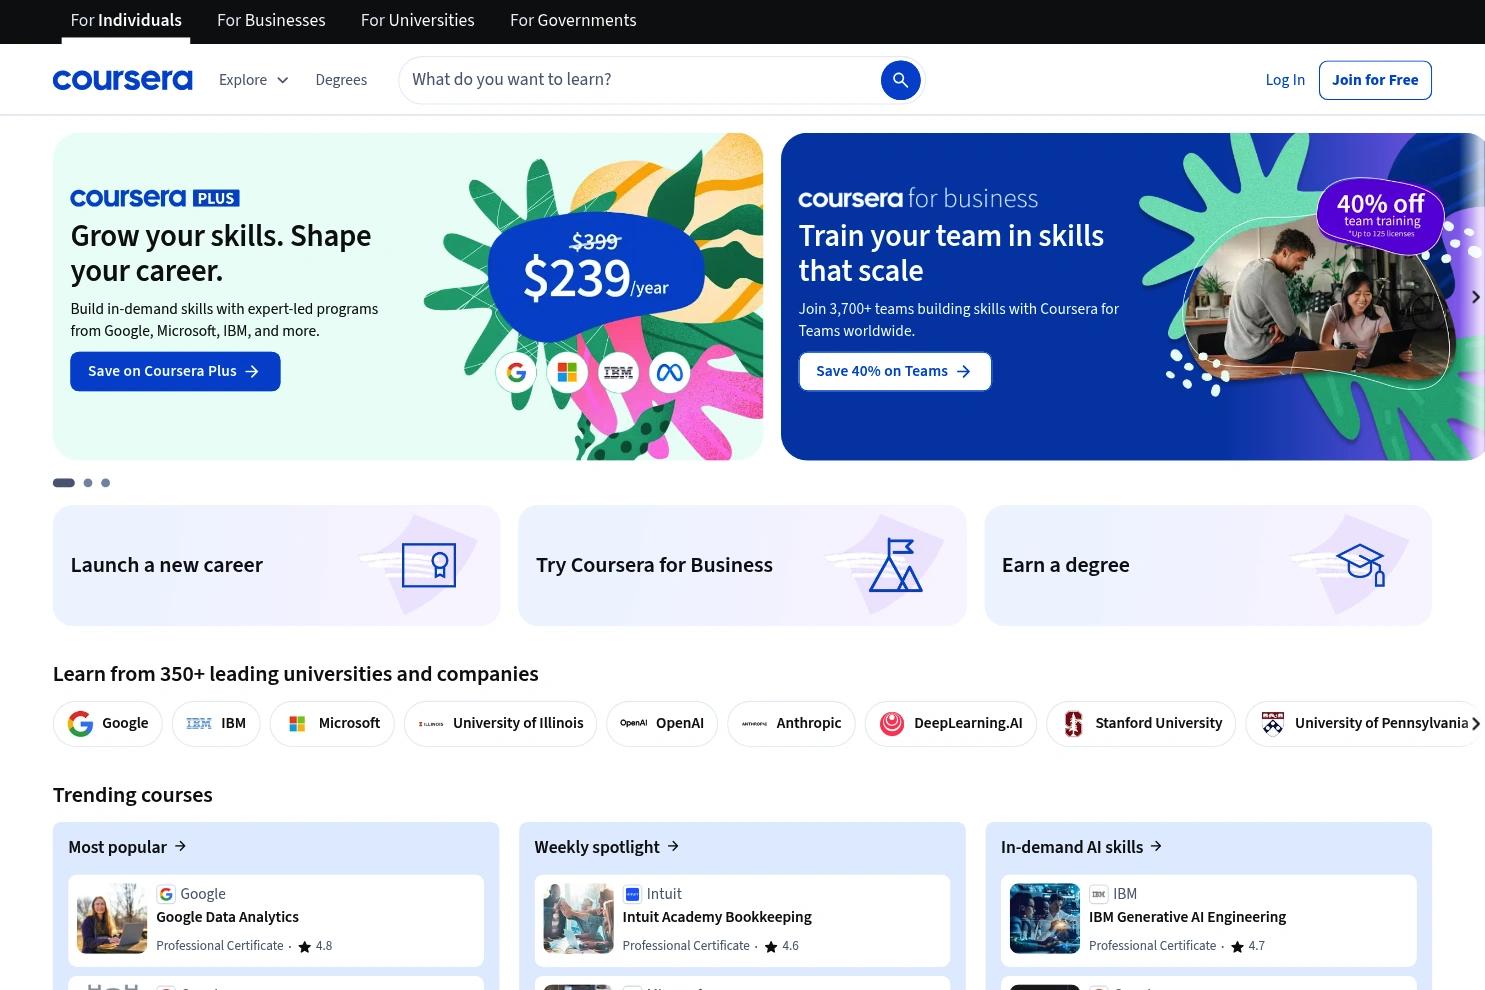Screen dimensions: 1485x990
Task: Open the Intuit Academy Bookkeeping course thumbnail
Action: coord(578,918)
